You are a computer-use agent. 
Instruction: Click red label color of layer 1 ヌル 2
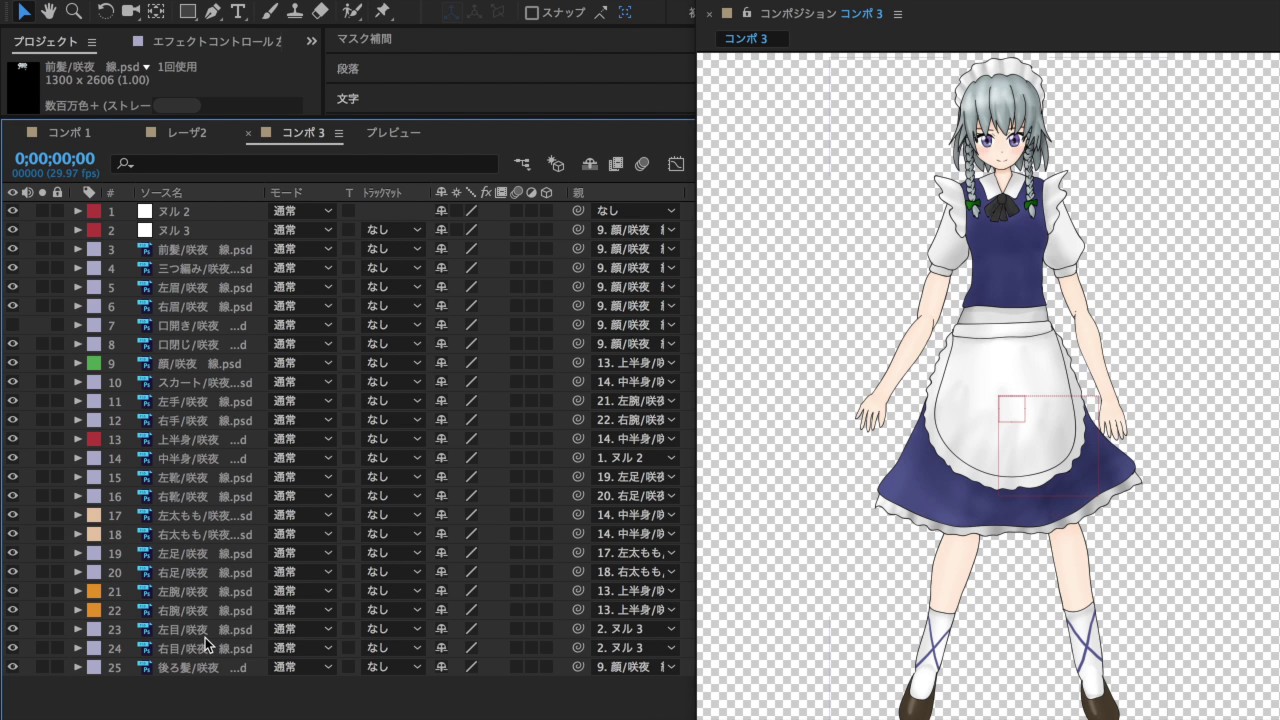click(94, 211)
